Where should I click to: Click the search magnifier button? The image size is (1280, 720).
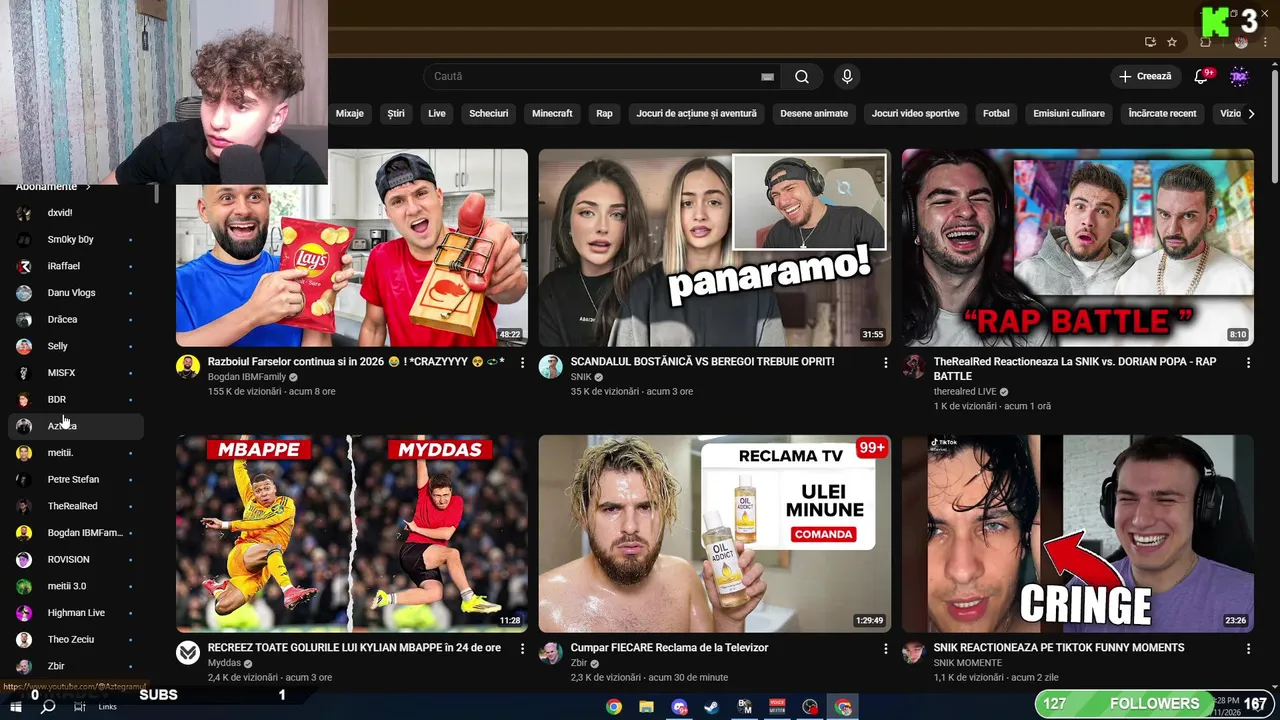[802, 77]
